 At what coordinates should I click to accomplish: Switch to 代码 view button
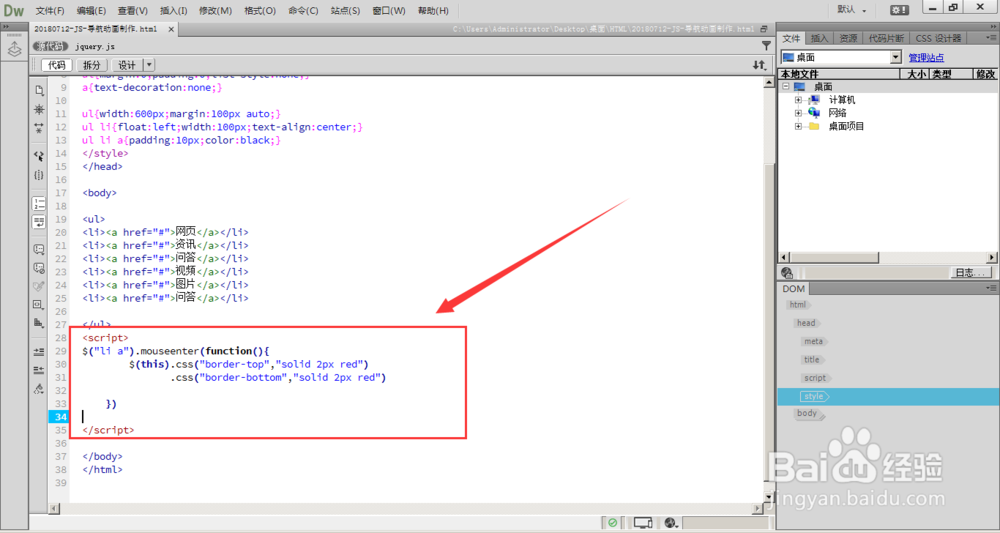coord(57,65)
